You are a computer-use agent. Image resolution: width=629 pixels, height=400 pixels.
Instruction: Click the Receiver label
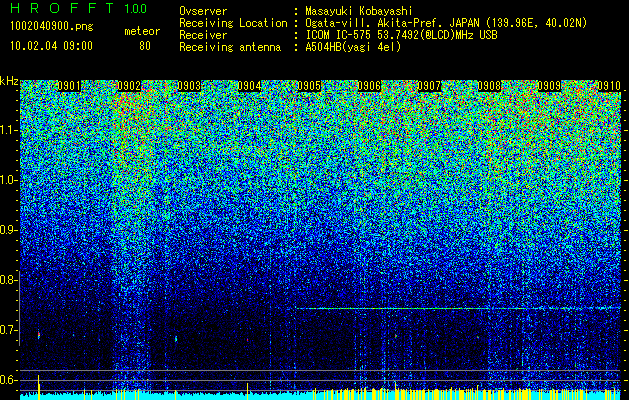tap(203, 35)
